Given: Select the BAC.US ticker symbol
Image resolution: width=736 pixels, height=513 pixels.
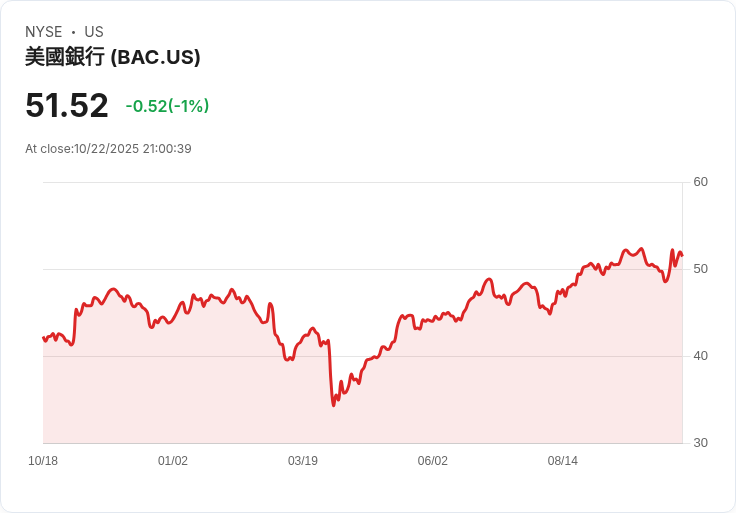Looking at the screenshot, I should (155, 57).
